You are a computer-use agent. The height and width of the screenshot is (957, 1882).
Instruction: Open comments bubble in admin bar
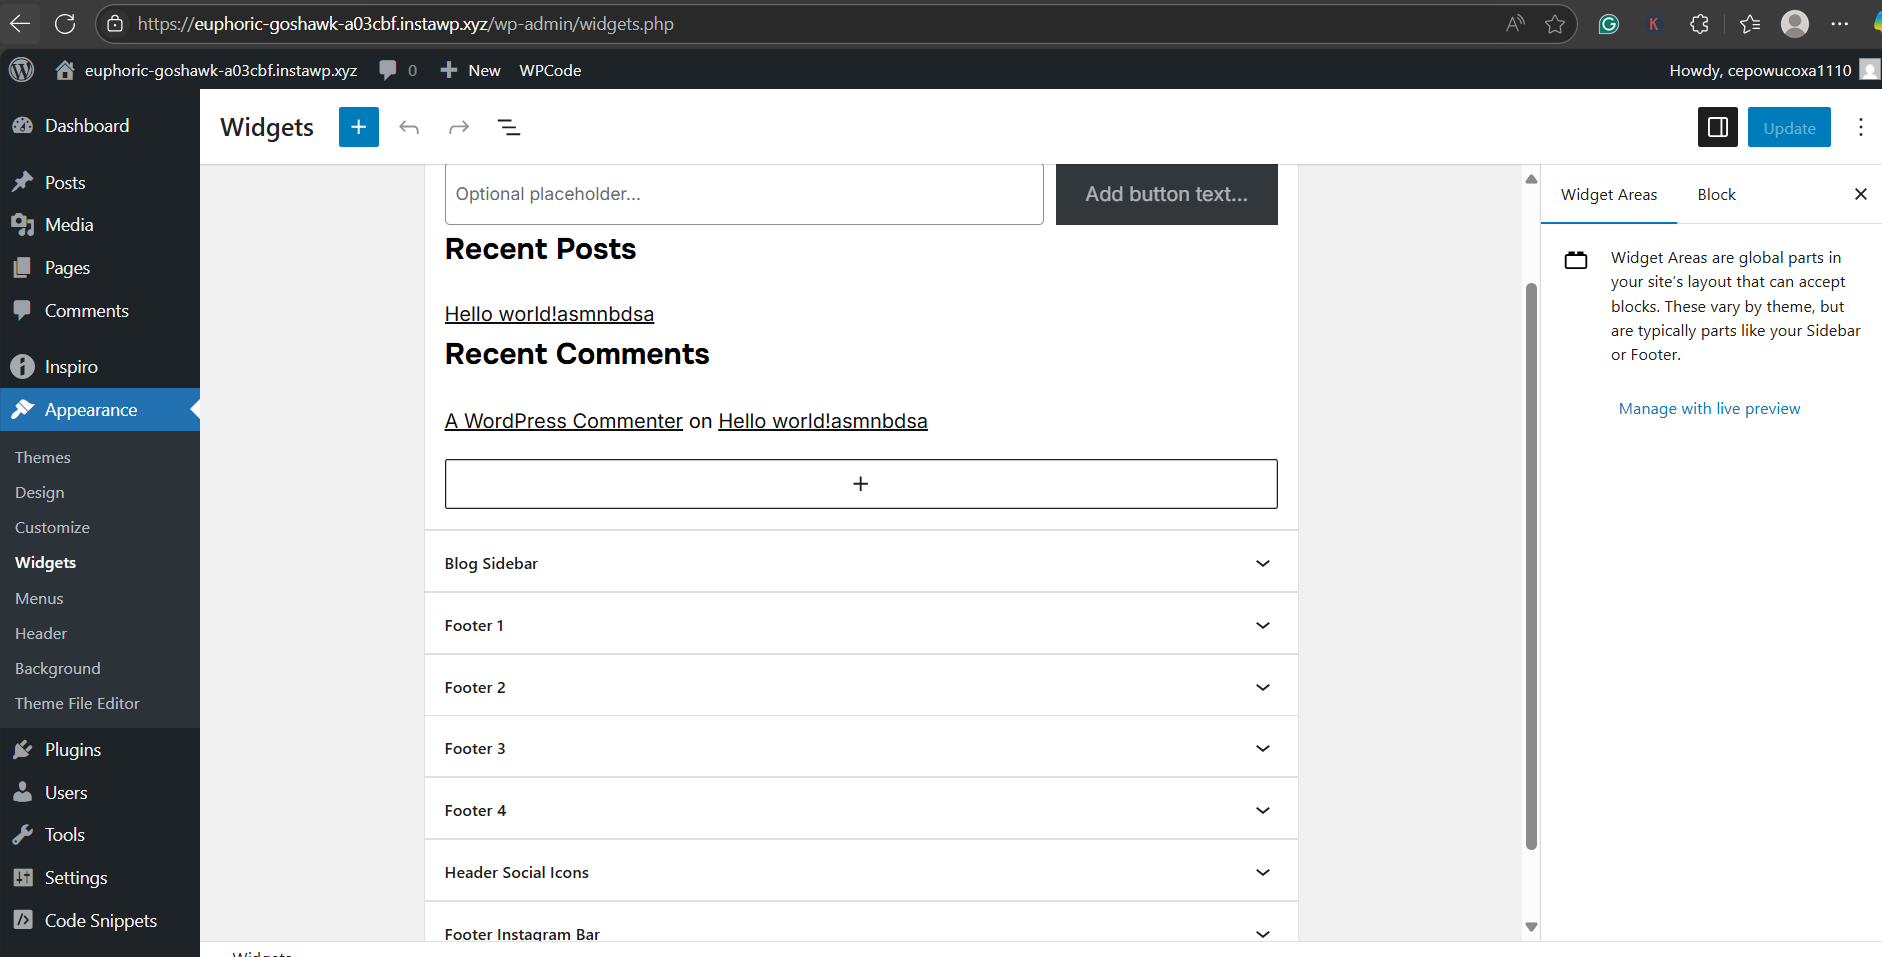[397, 70]
